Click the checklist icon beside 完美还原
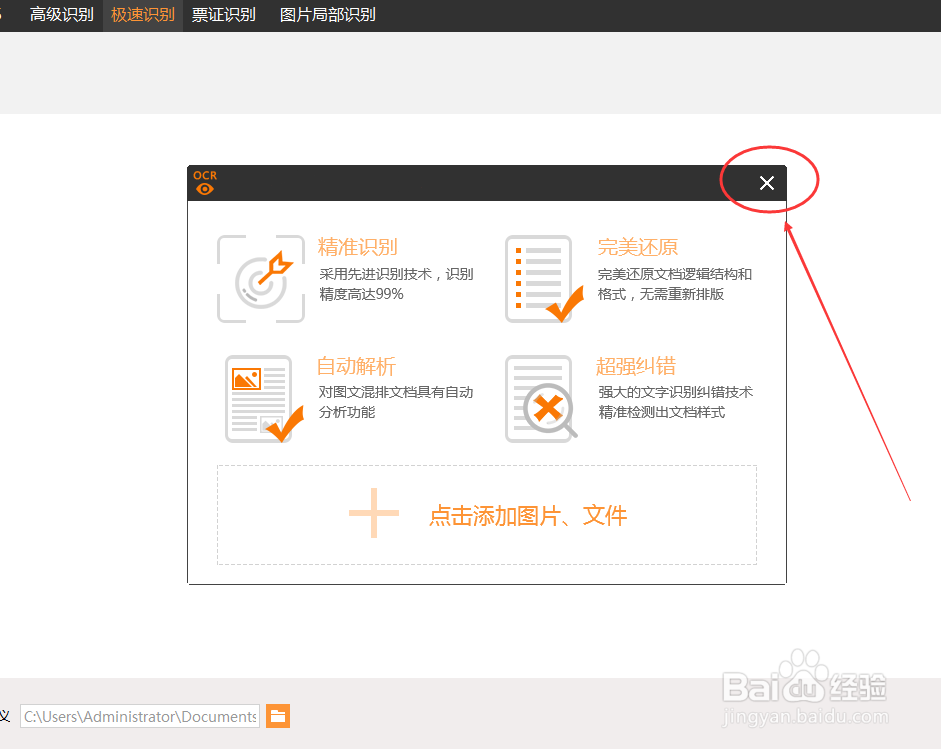 (x=540, y=278)
